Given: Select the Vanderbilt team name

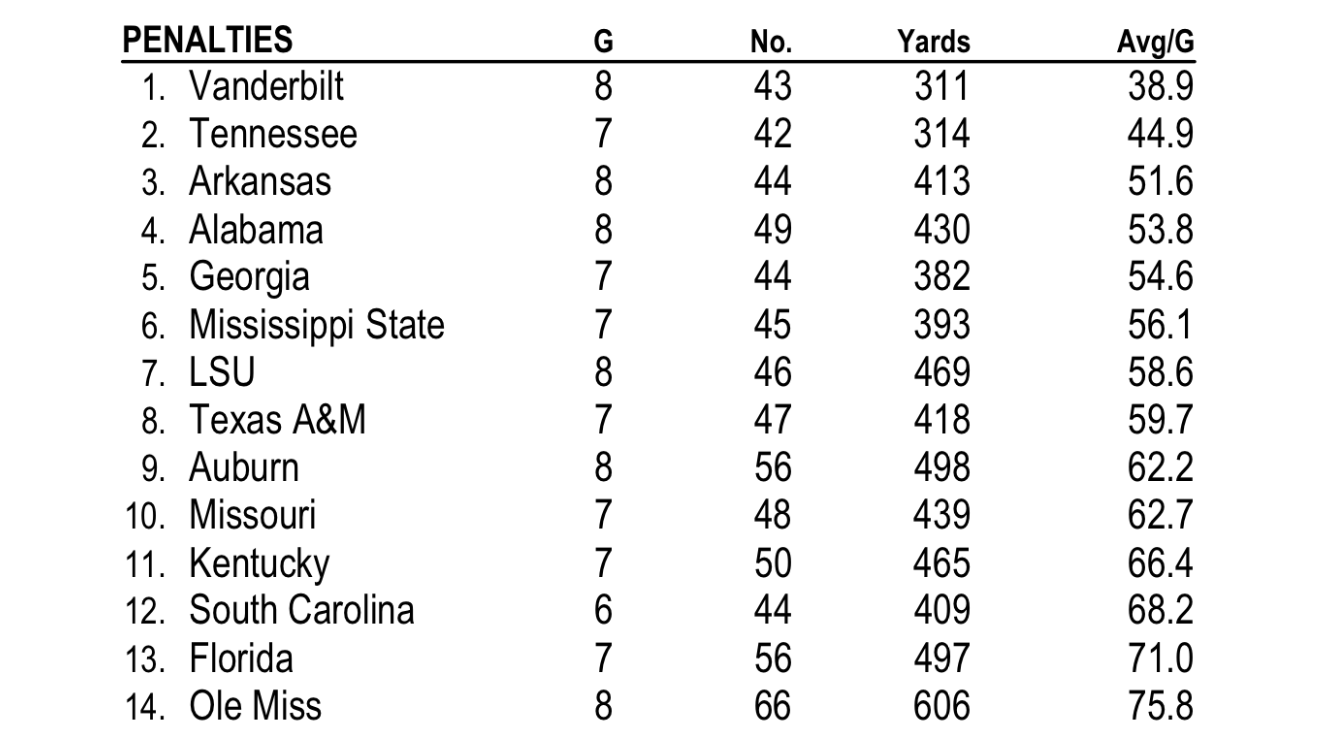Looking at the screenshot, I should [x=266, y=87].
